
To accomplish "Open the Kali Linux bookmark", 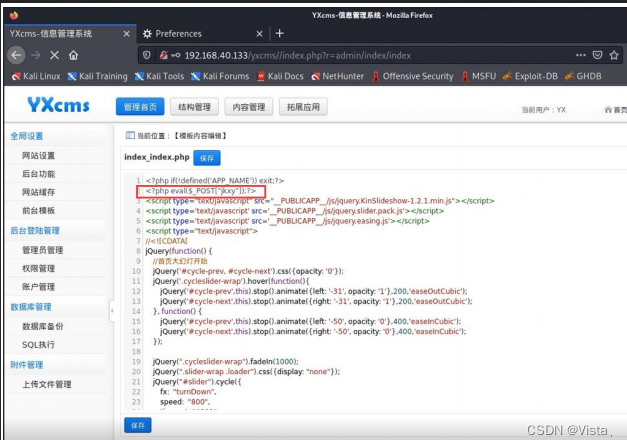I will pos(36,76).
